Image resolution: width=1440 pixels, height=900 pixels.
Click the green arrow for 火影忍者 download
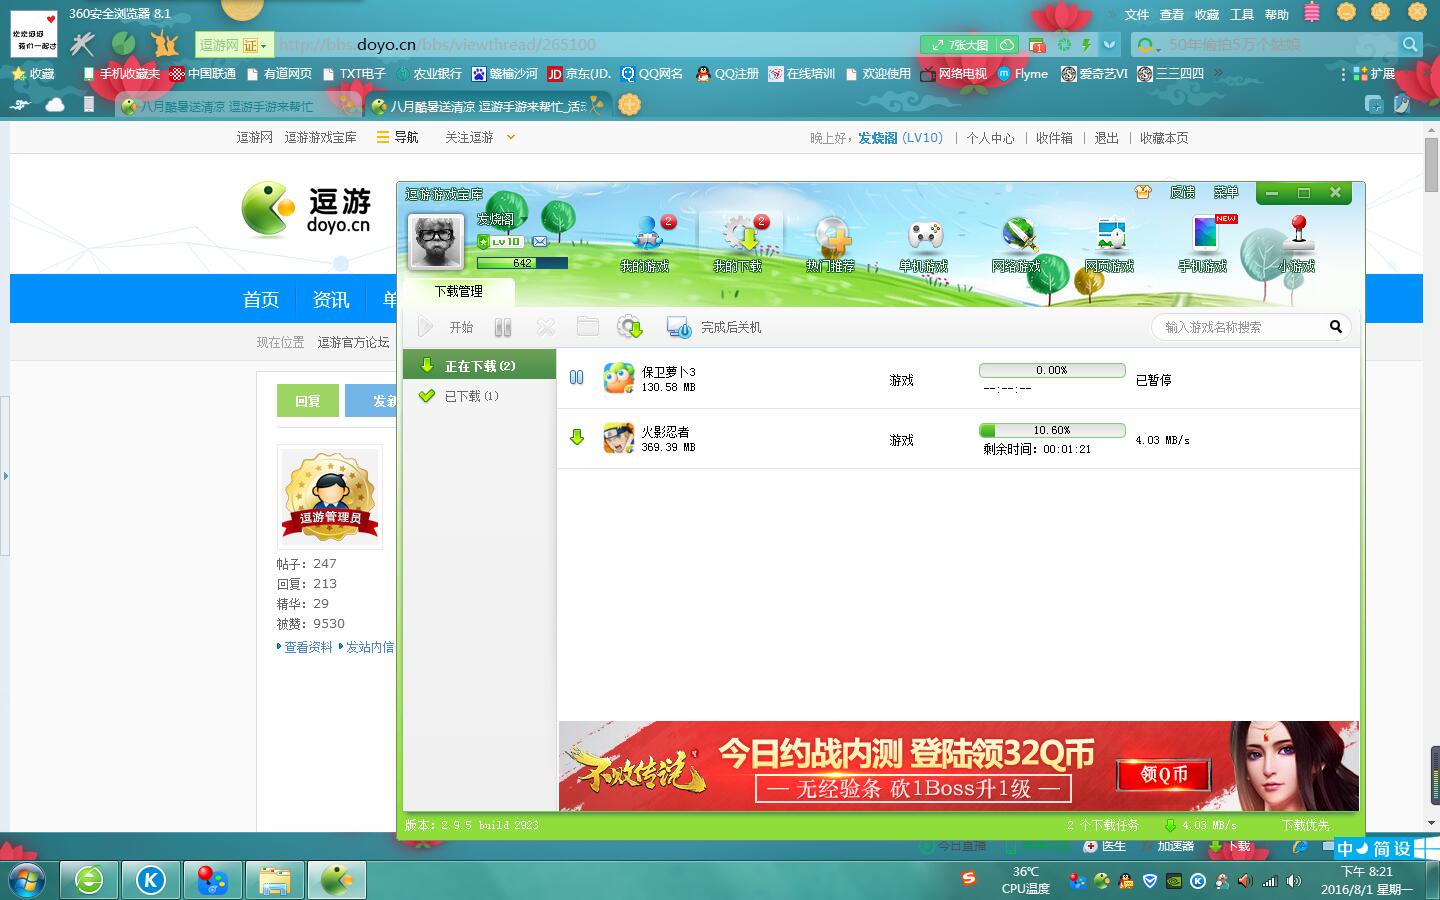click(577, 437)
